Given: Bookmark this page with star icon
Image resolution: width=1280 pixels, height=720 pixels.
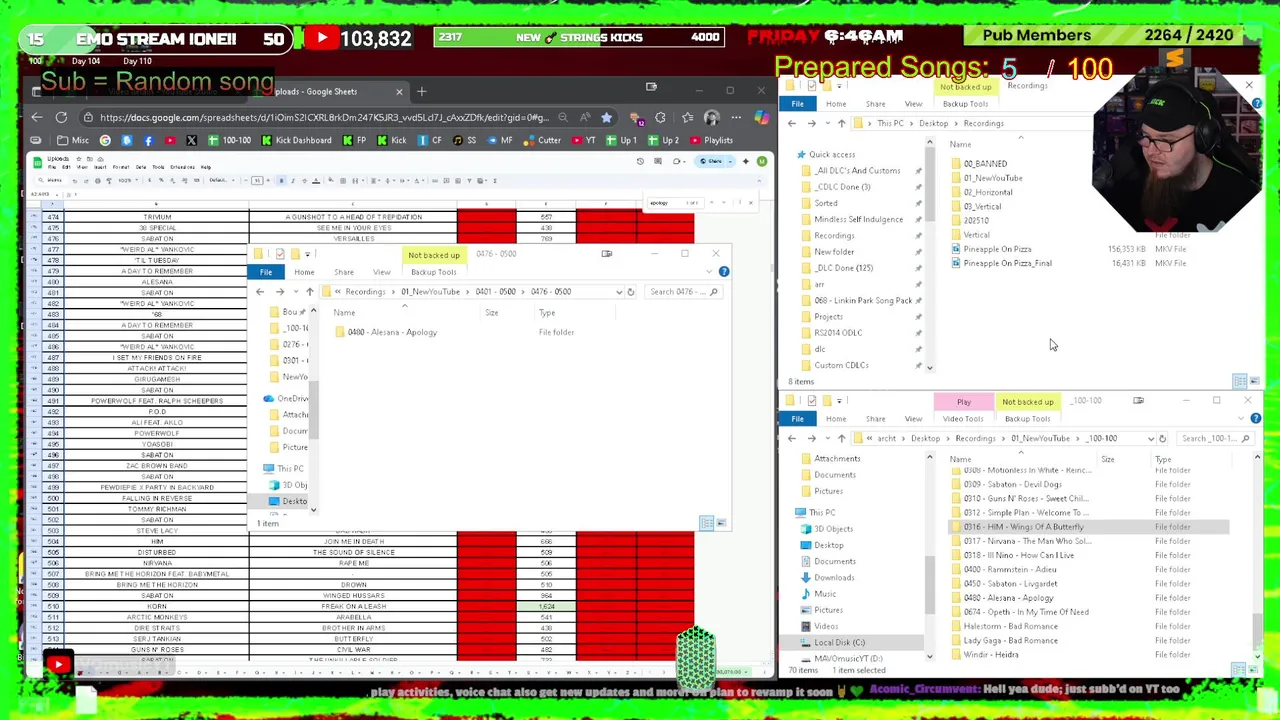Looking at the screenshot, I should click(606, 117).
